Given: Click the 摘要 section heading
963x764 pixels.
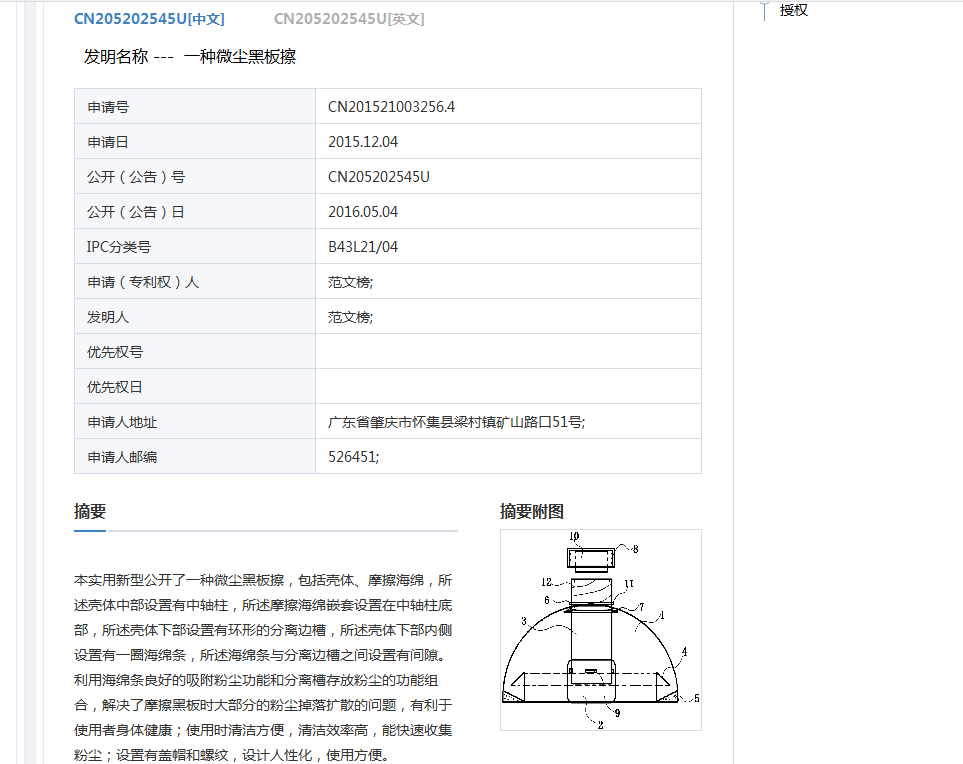Looking at the screenshot, I should (x=90, y=511).
